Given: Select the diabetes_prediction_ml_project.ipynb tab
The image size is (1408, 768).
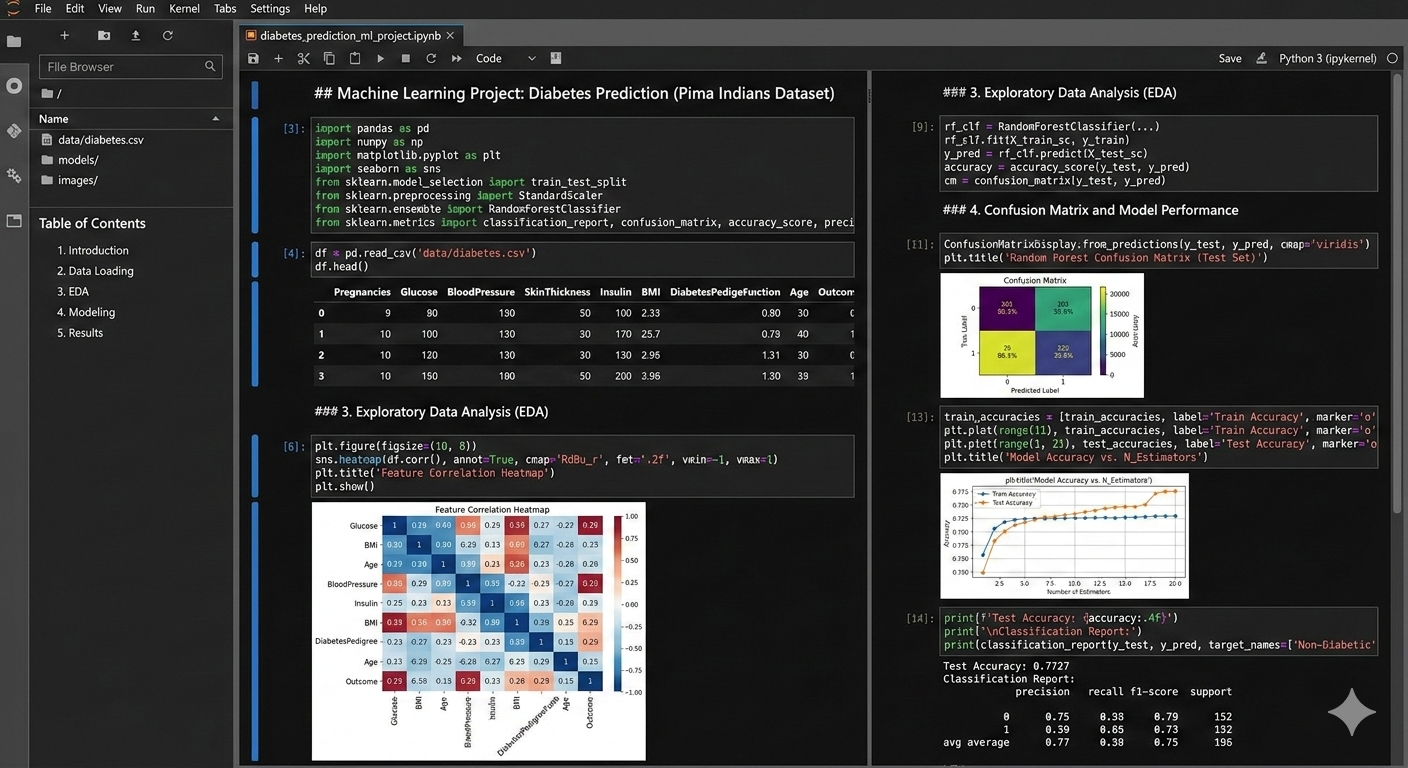Looking at the screenshot, I should (x=343, y=35).
